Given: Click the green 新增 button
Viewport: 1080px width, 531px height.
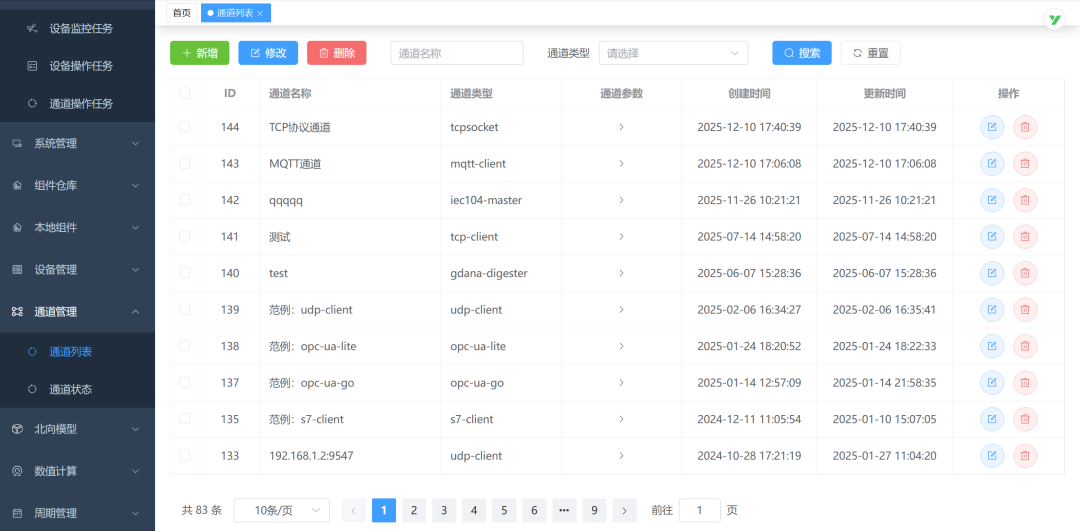Looking at the screenshot, I should pos(200,53).
